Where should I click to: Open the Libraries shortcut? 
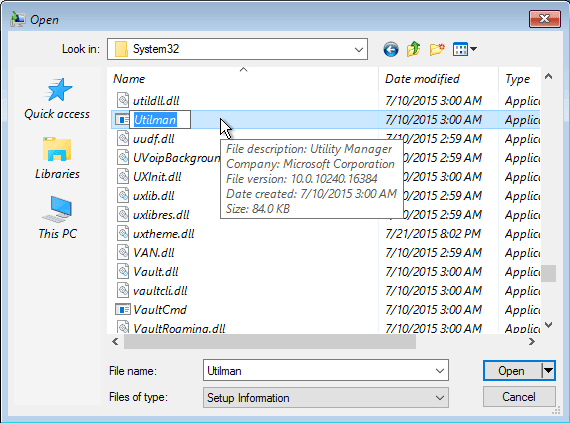click(x=57, y=158)
